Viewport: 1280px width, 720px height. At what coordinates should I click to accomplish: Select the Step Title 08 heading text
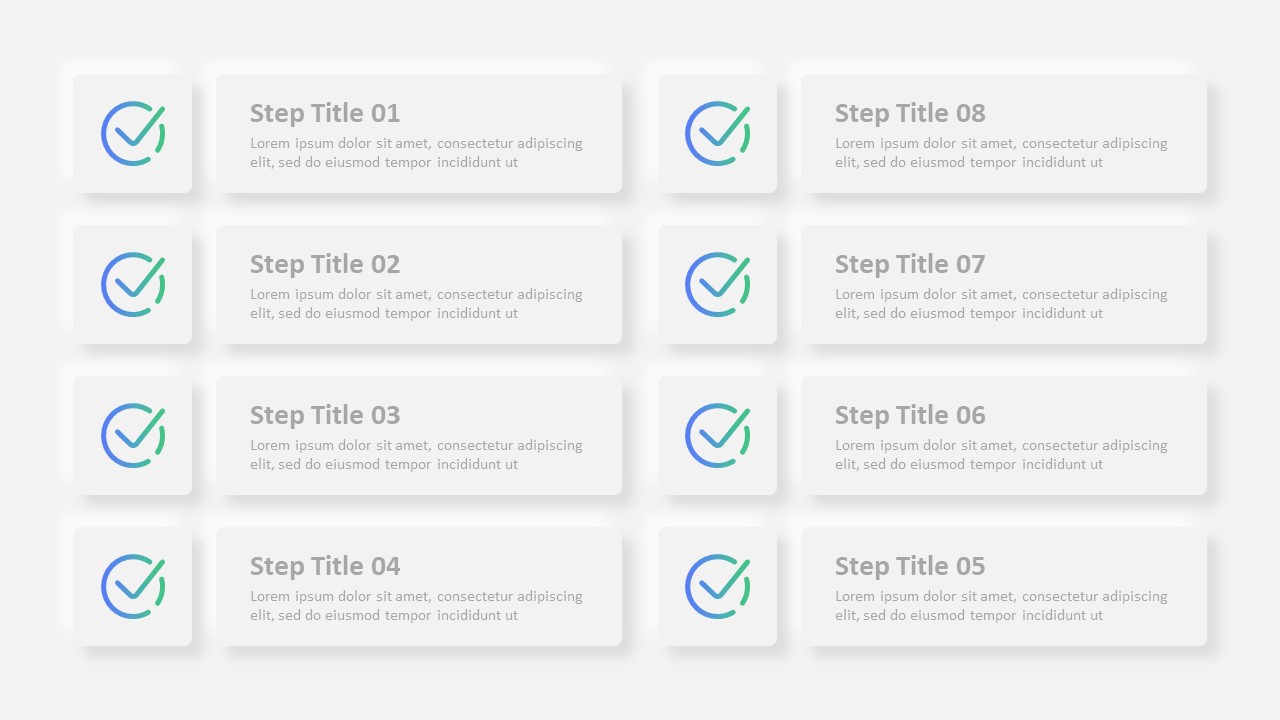coord(910,113)
